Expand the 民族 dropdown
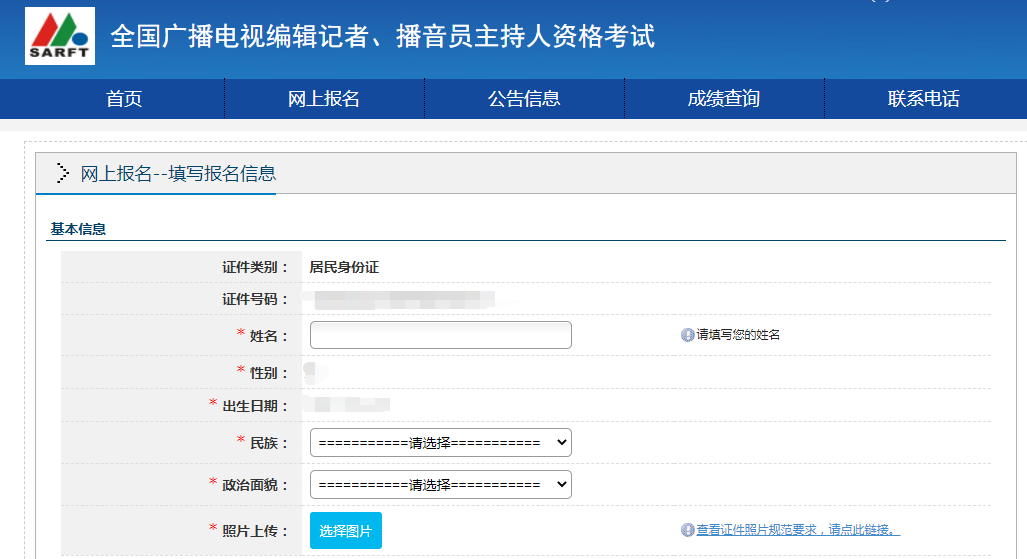 click(x=440, y=442)
